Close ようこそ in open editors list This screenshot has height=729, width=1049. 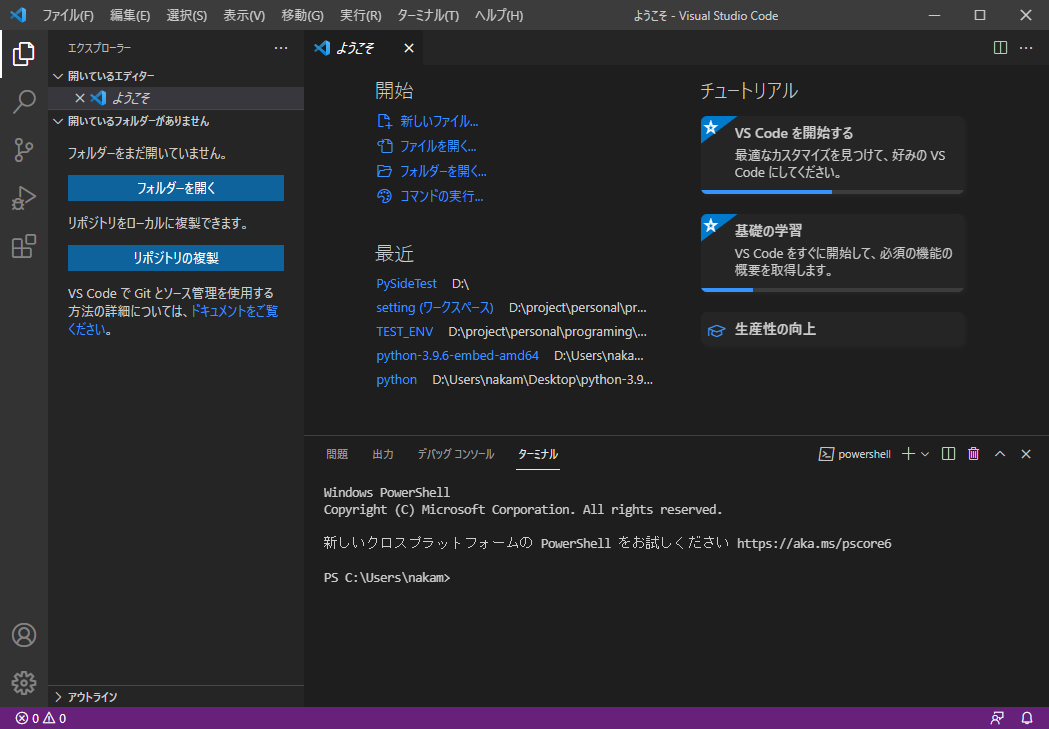80,98
